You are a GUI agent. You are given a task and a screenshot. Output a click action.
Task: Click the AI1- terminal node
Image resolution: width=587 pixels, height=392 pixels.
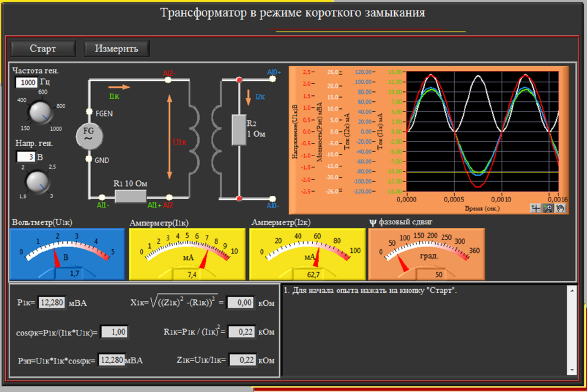(102, 197)
